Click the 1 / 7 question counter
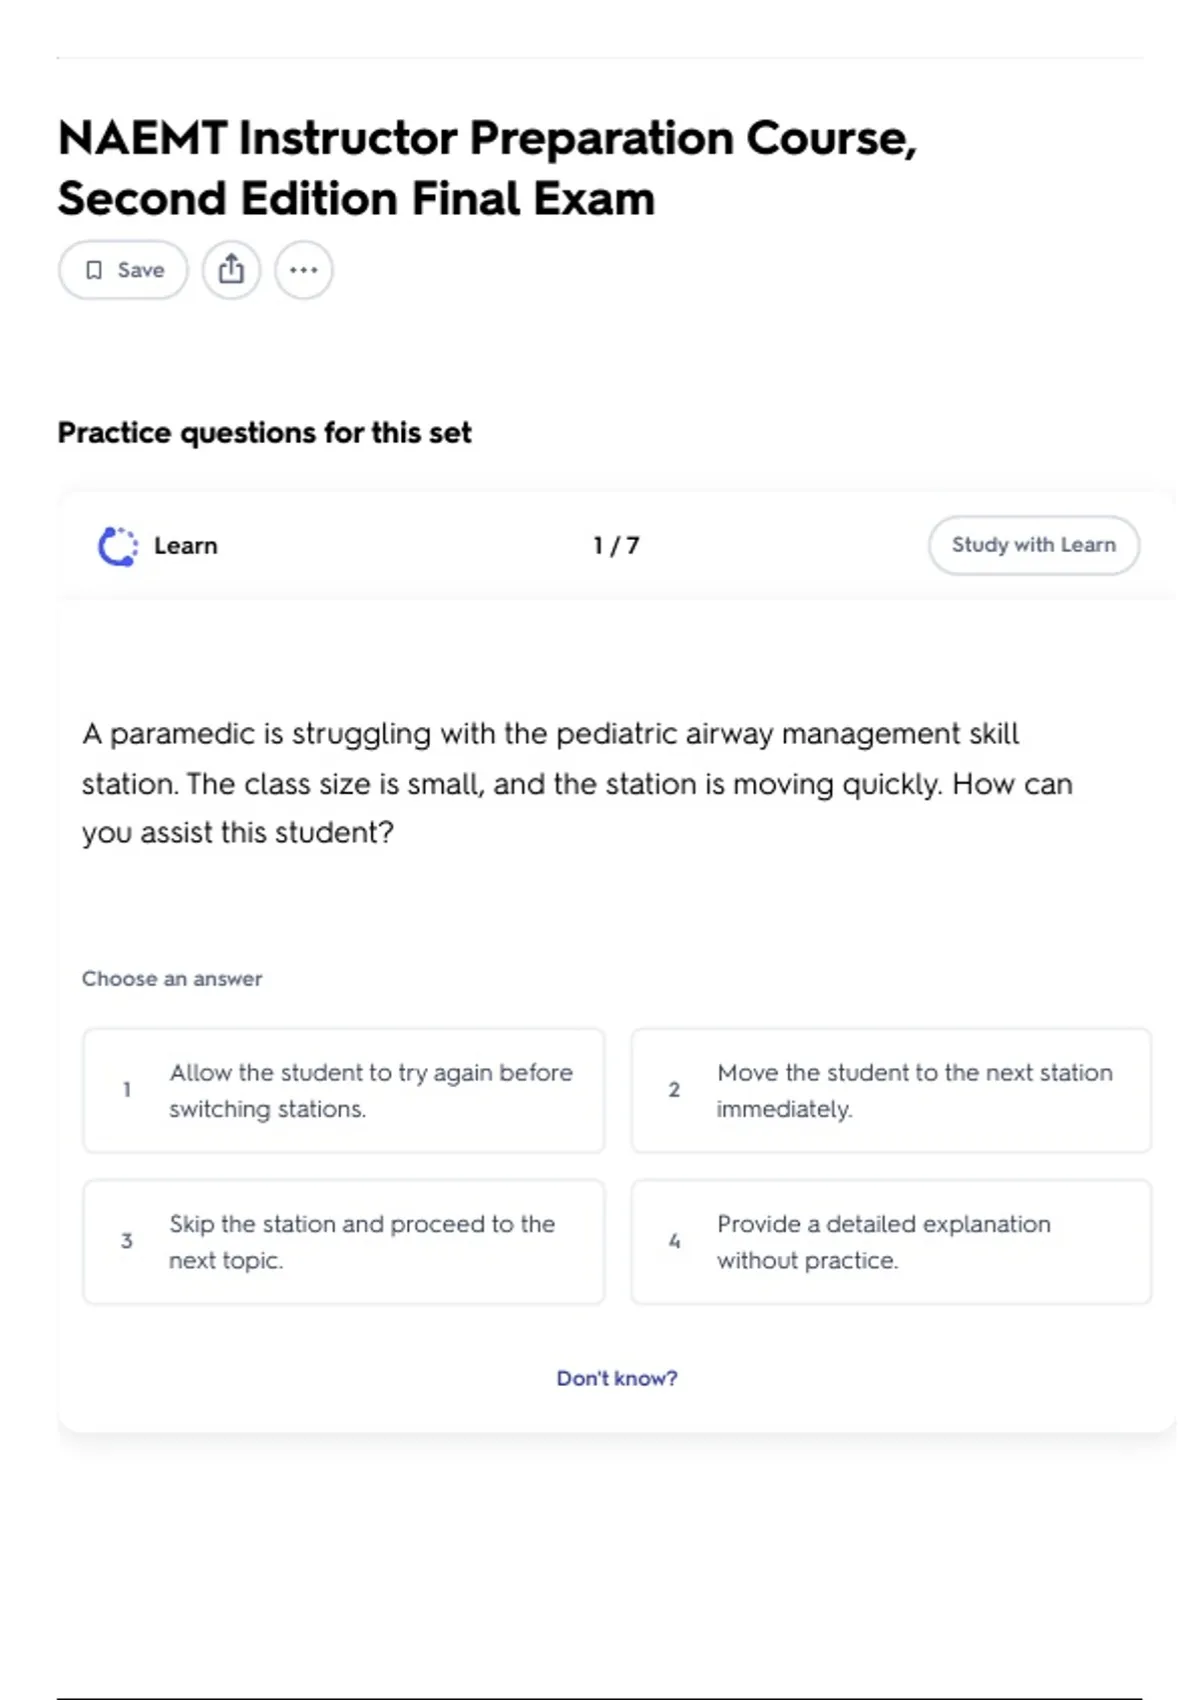The height and width of the screenshot is (1700, 1200). [x=616, y=546]
